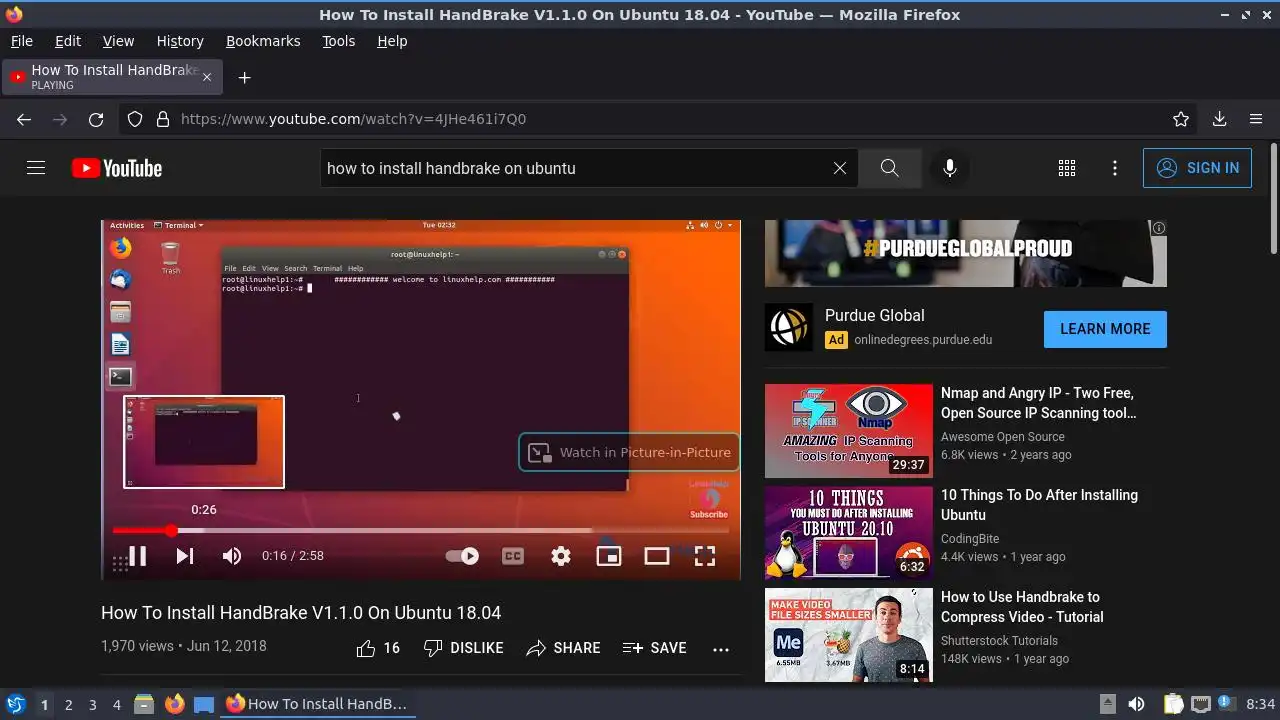
Task: Save the video to a playlist
Action: (654, 648)
